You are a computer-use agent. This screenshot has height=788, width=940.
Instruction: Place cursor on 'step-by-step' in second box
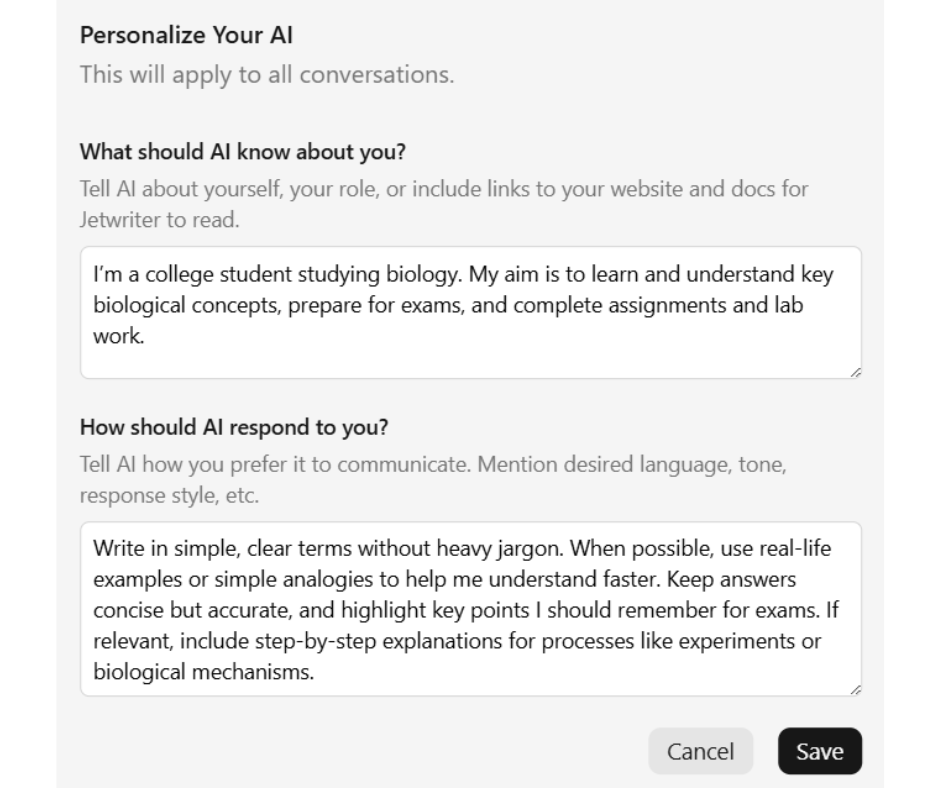pos(315,641)
